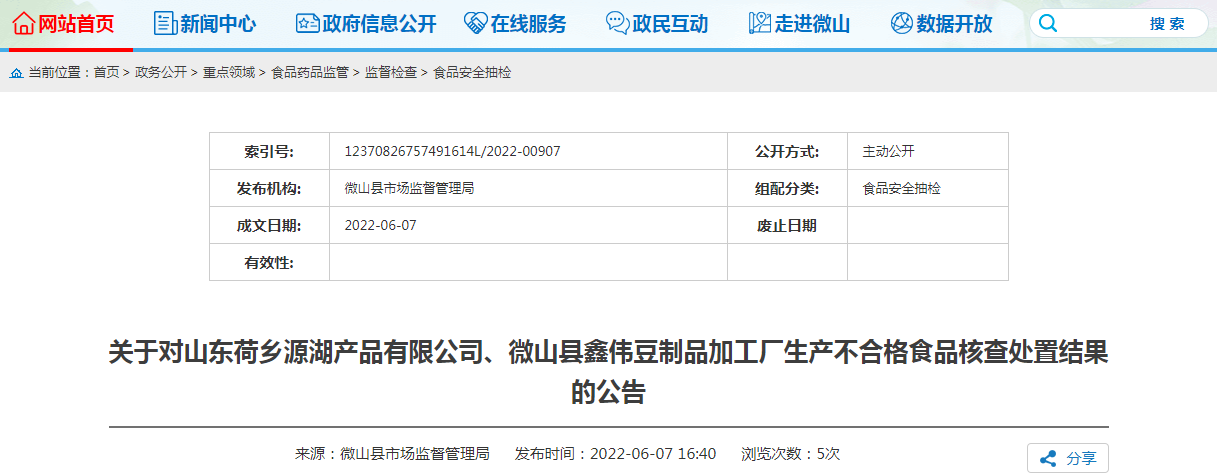Click the 公开方式 label cell
This screenshot has width=1217, height=476.
tap(787, 152)
